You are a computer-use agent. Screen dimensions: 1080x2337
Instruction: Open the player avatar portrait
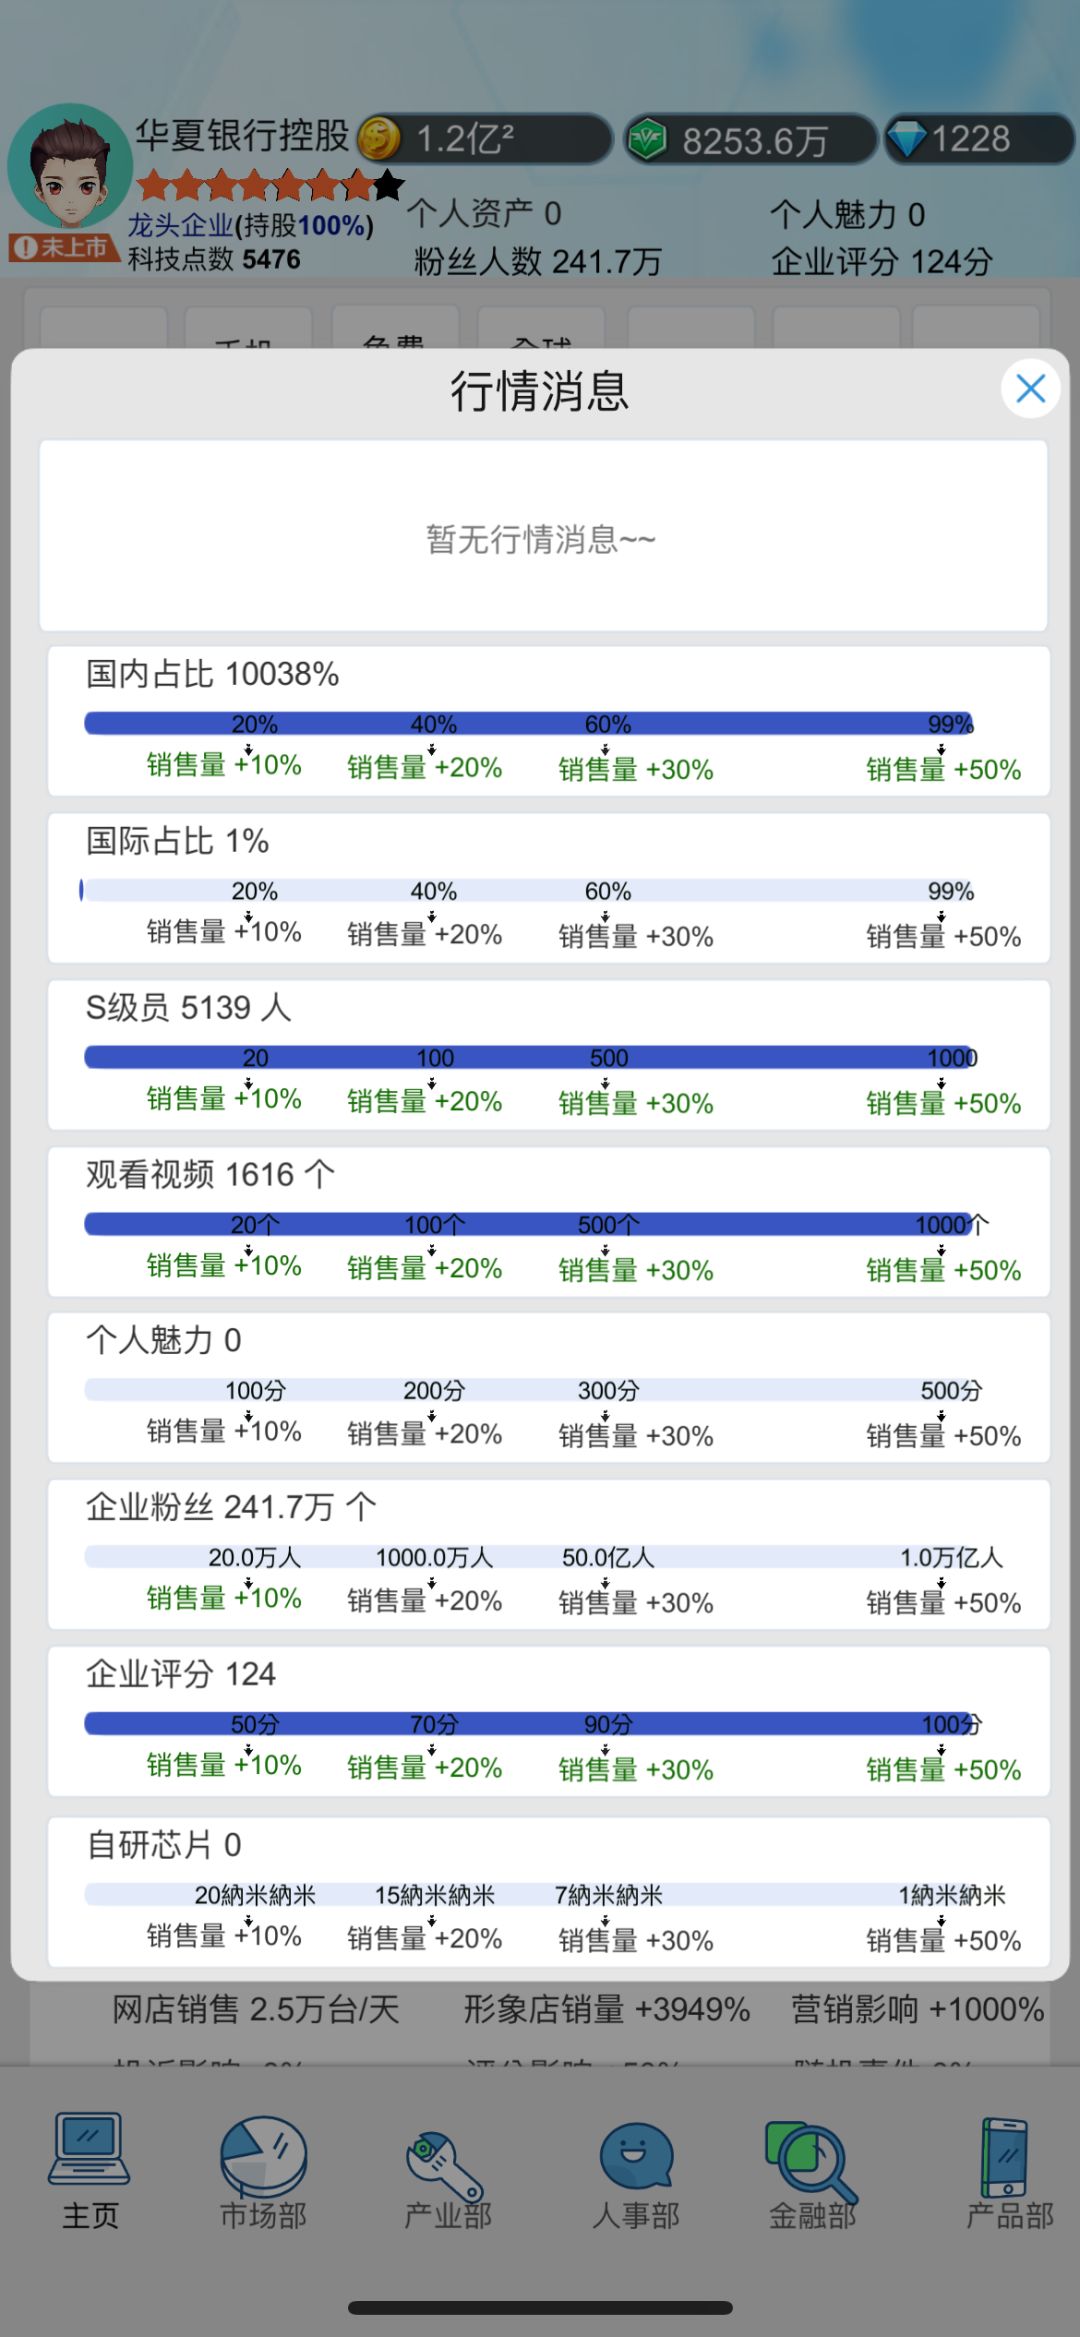pyautogui.click(x=69, y=168)
